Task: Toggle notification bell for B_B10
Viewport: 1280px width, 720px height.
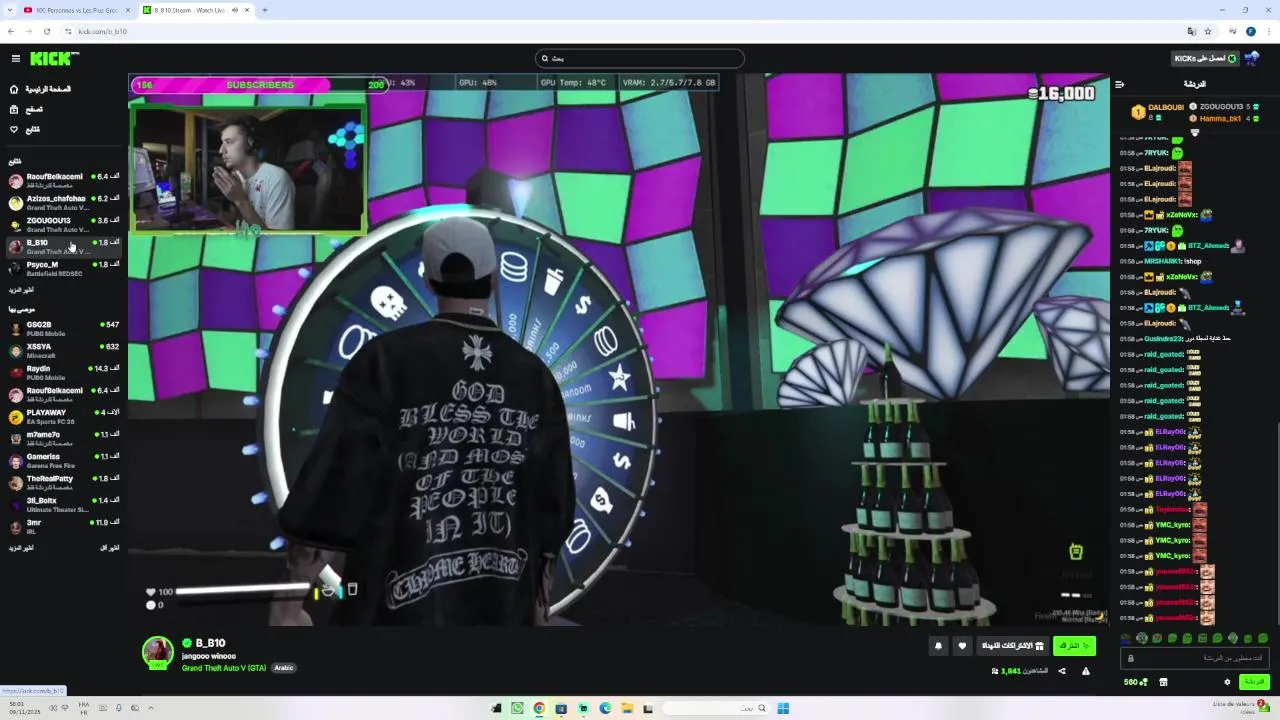Action: coord(938,646)
